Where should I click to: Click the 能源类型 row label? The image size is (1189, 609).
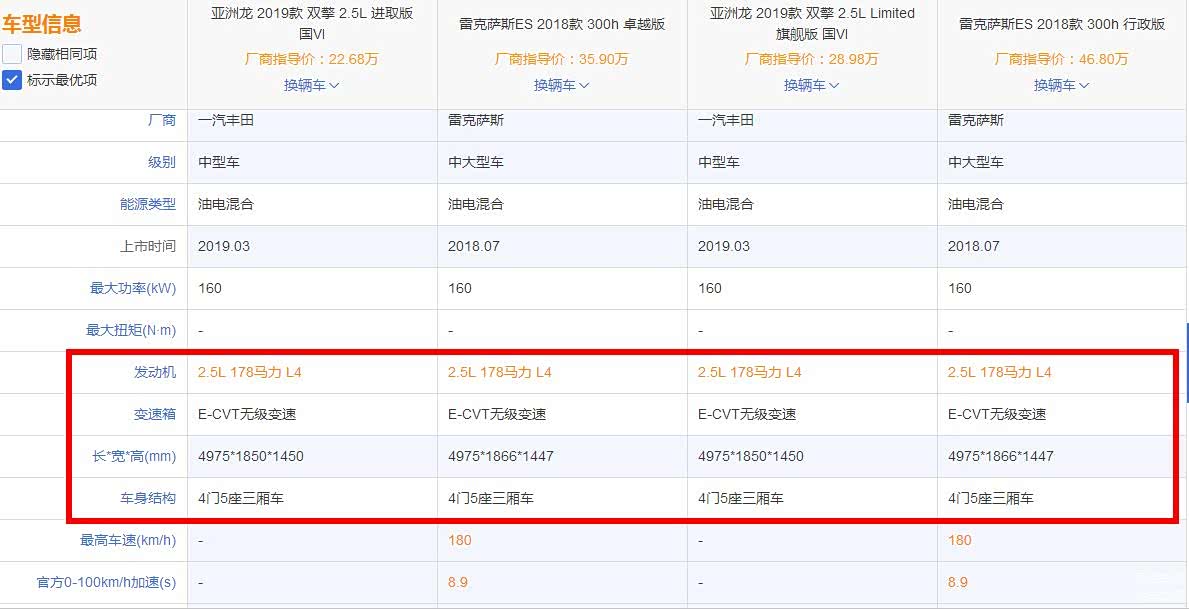[147, 204]
